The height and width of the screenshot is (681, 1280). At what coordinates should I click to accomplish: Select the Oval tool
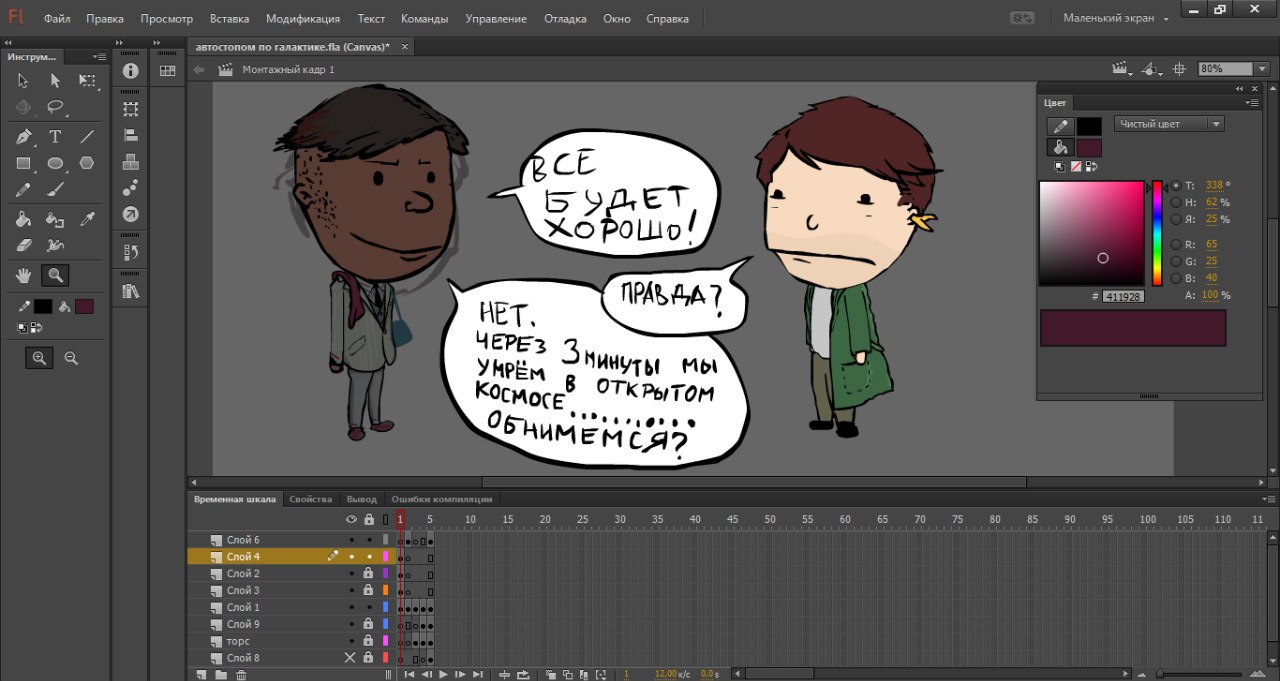pos(55,163)
